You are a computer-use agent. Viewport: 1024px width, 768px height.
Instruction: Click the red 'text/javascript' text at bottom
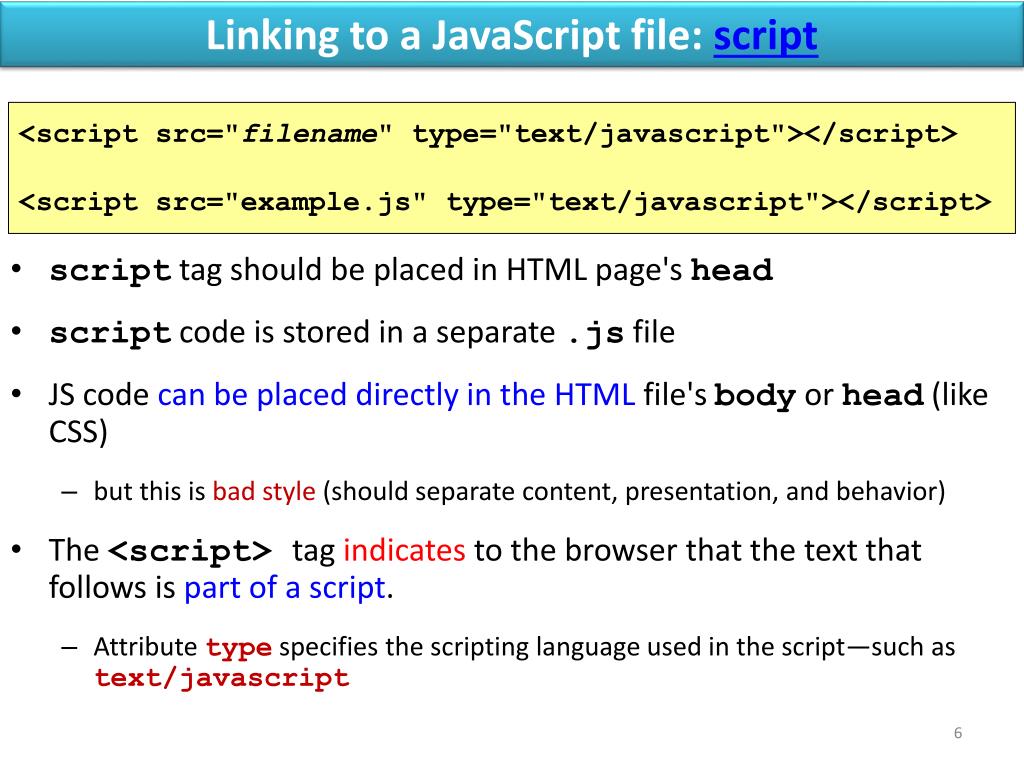[x=222, y=678]
